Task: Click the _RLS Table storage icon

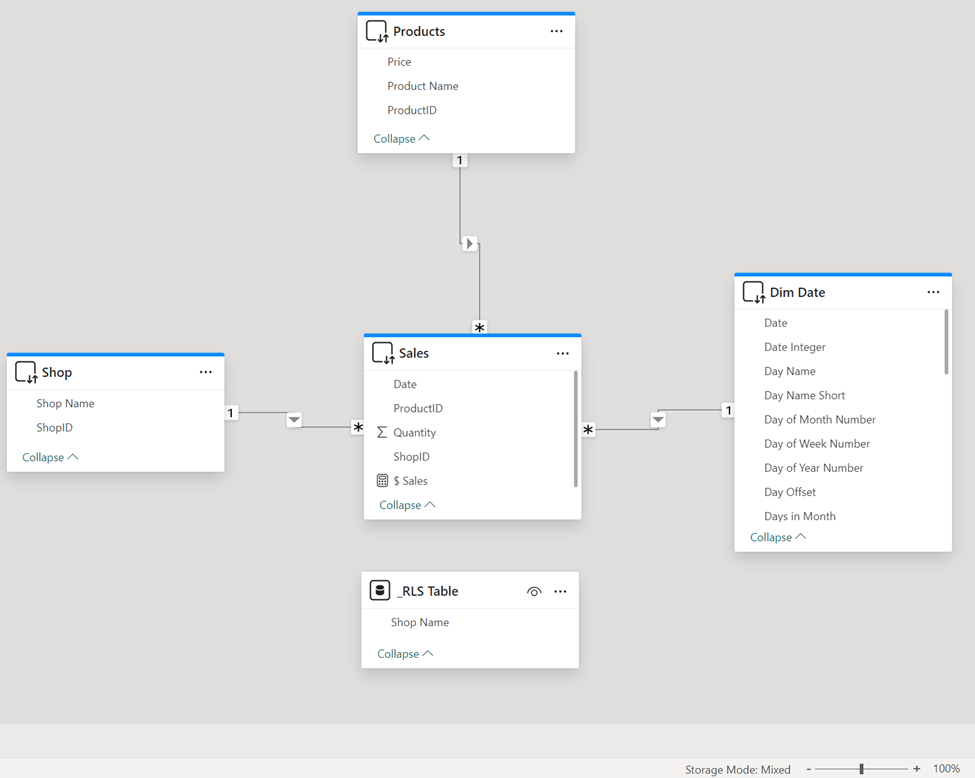Action: tap(380, 591)
